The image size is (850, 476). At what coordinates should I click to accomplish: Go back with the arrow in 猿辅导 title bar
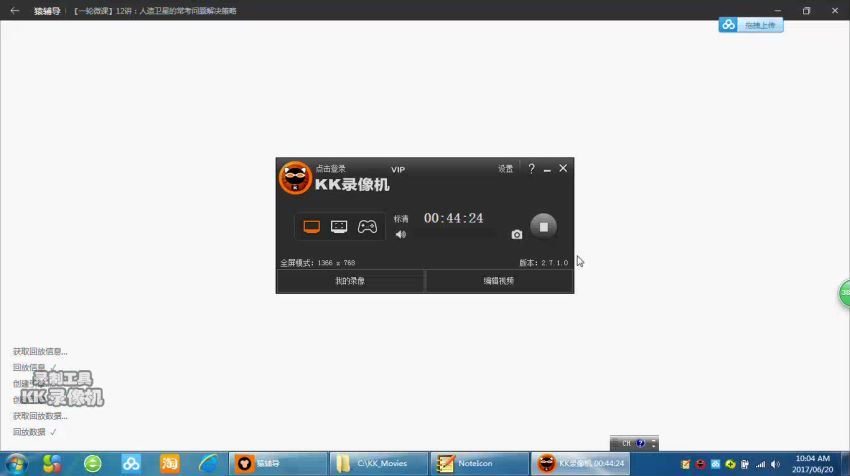point(15,10)
